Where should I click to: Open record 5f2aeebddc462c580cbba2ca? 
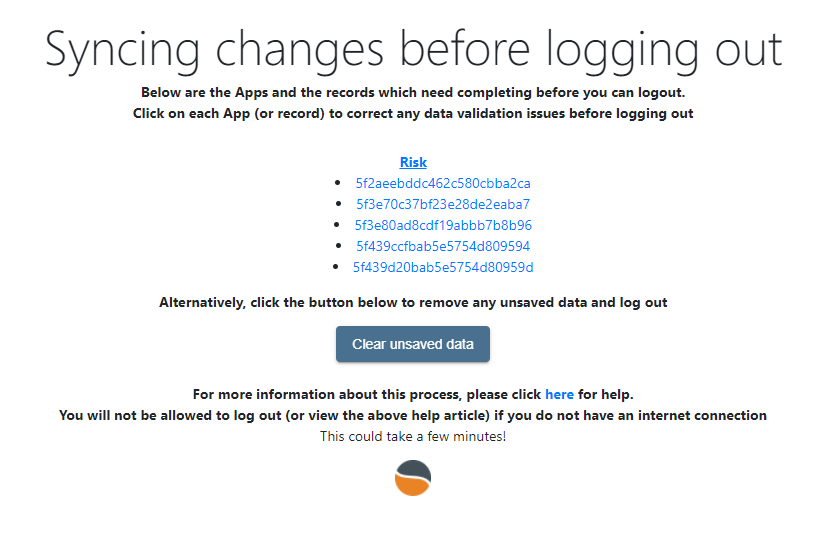point(443,183)
